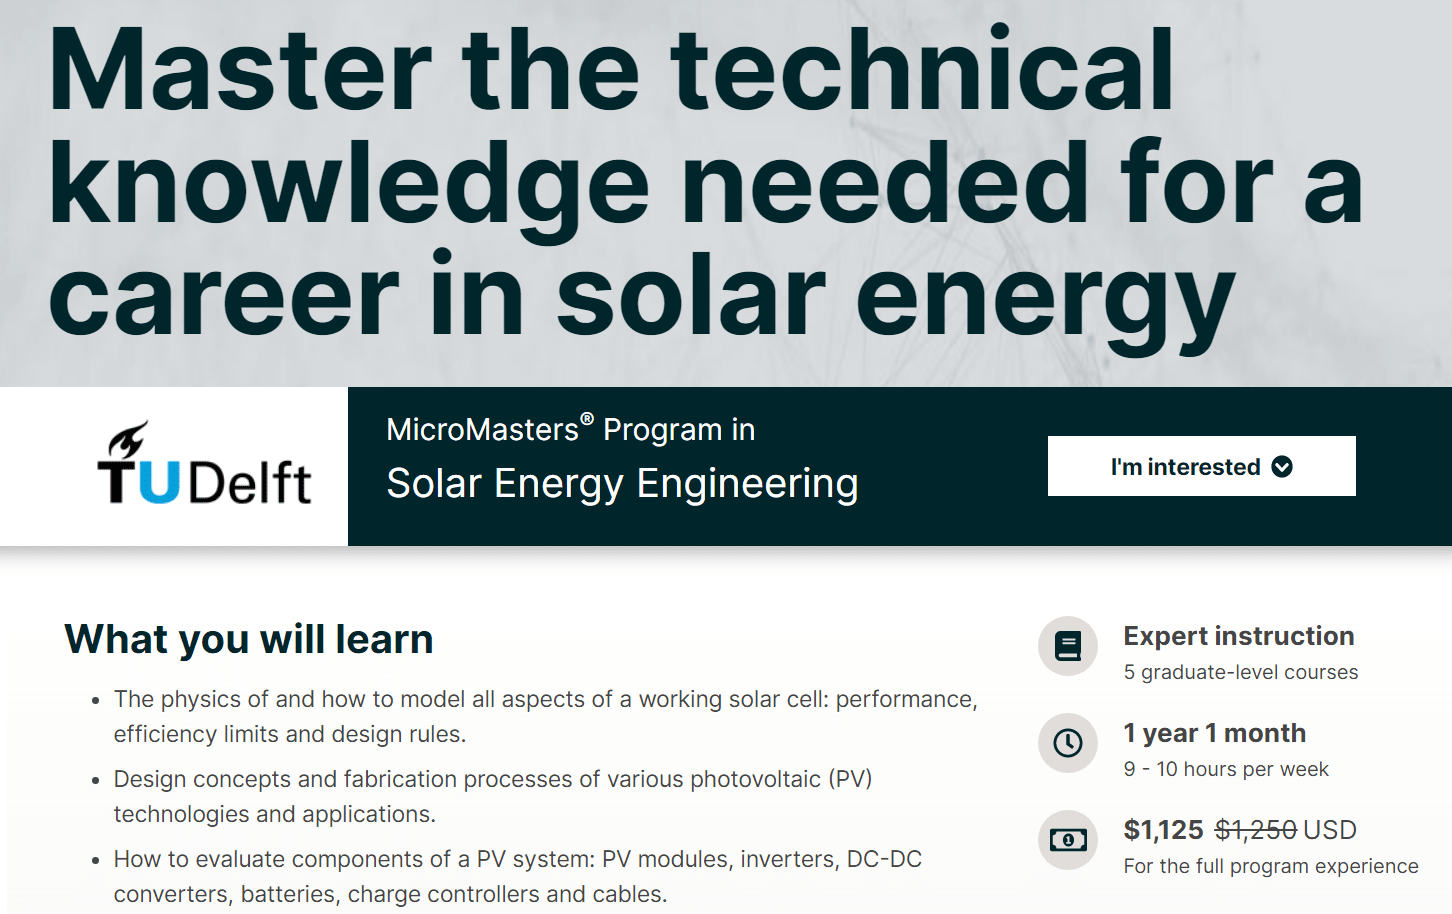The height and width of the screenshot is (914, 1452).
Task: Click the 9 - 10 hours per week text
Action: coord(1226,769)
